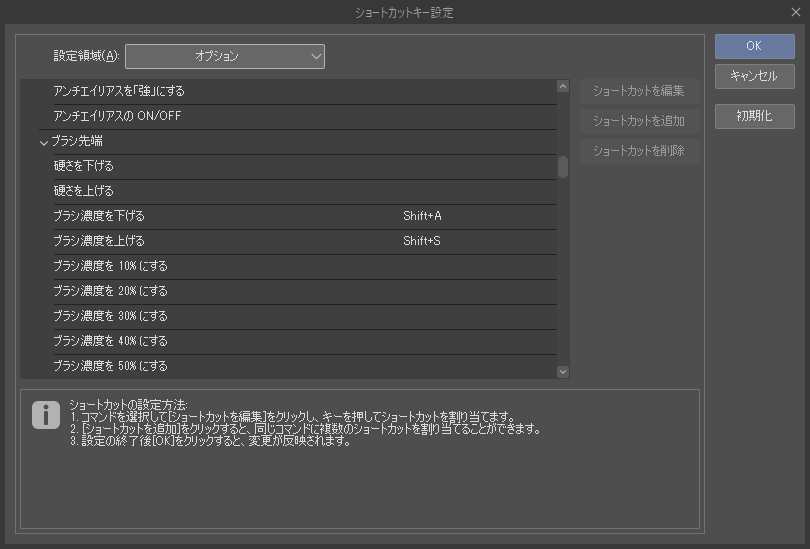Click the キャンセル button

[x=754, y=76]
